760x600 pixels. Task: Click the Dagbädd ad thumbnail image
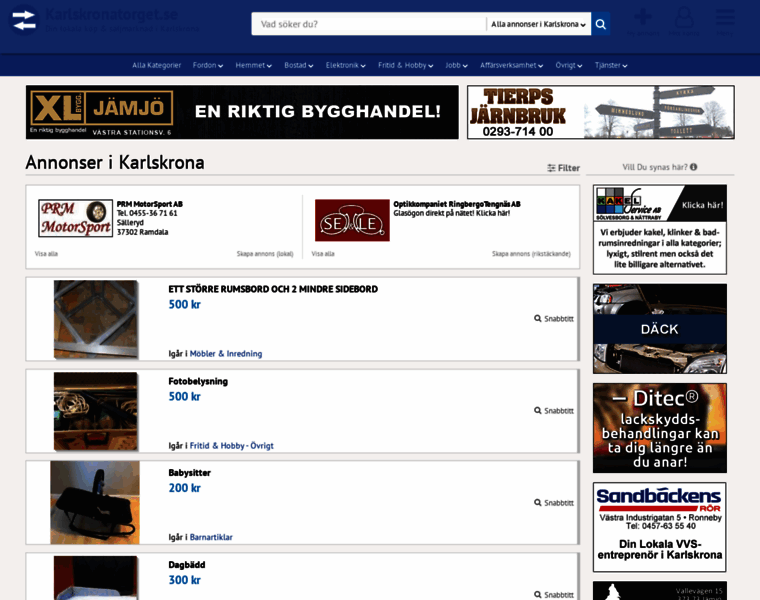pos(96,578)
